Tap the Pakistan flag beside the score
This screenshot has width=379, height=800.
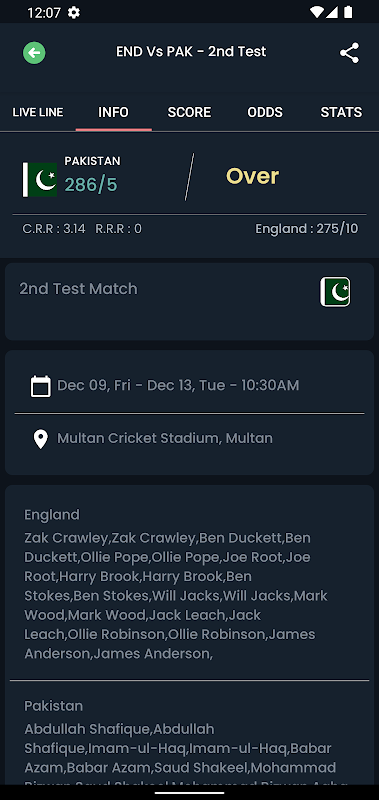(40, 180)
